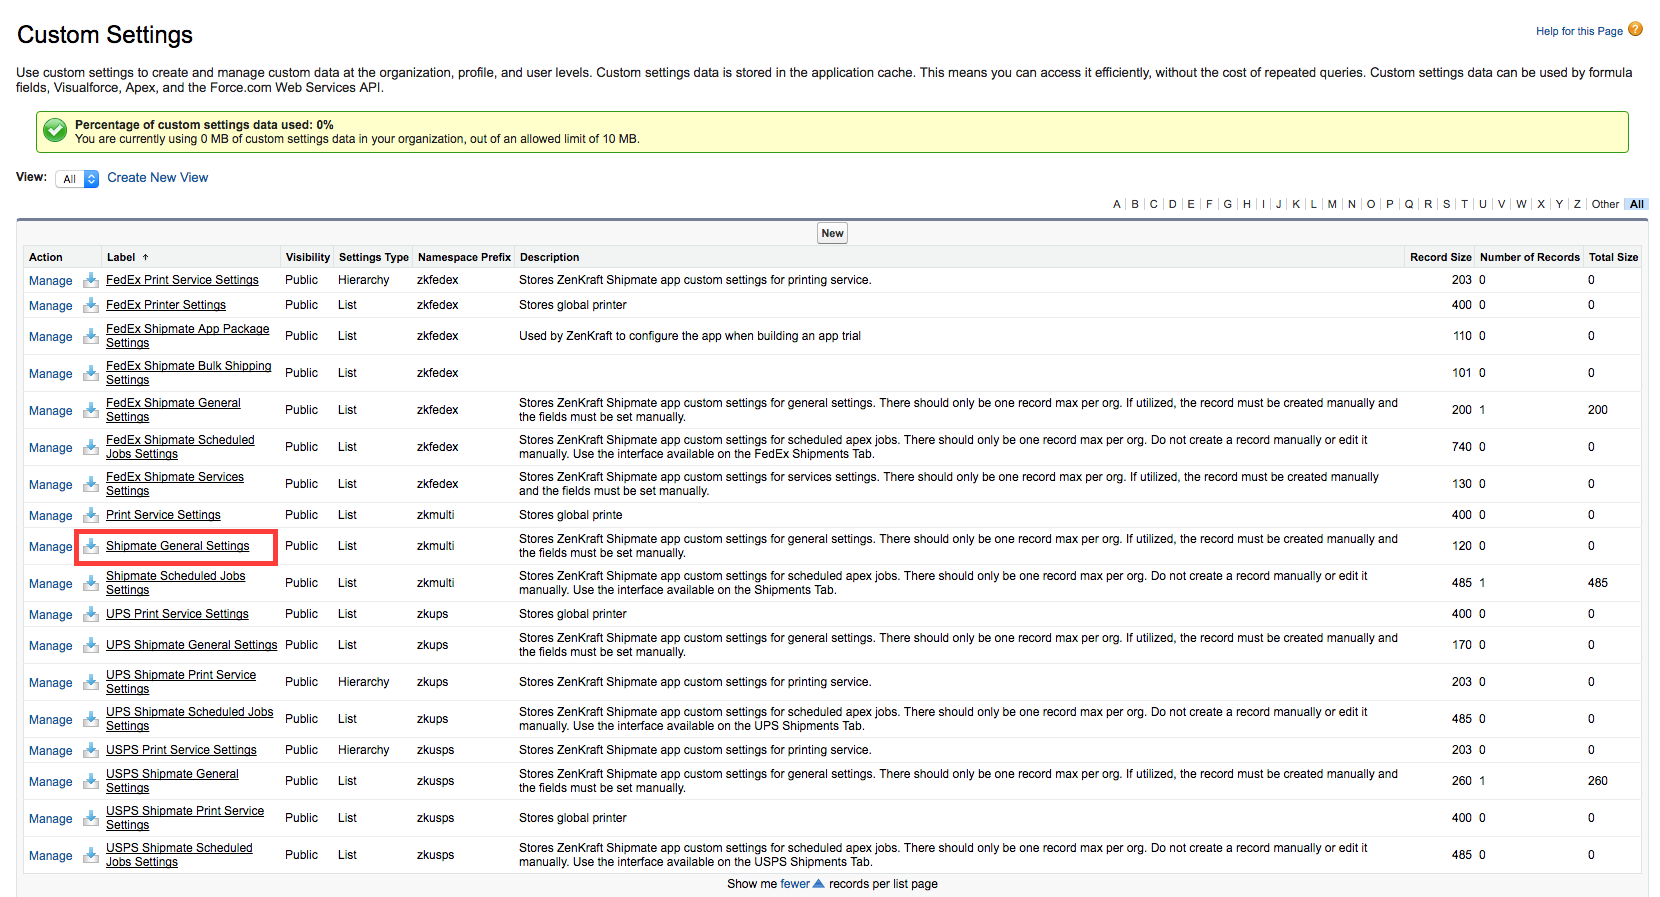This screenshot has height=897, width=1660.
Task: Click the Description column header
Action: 549,257
